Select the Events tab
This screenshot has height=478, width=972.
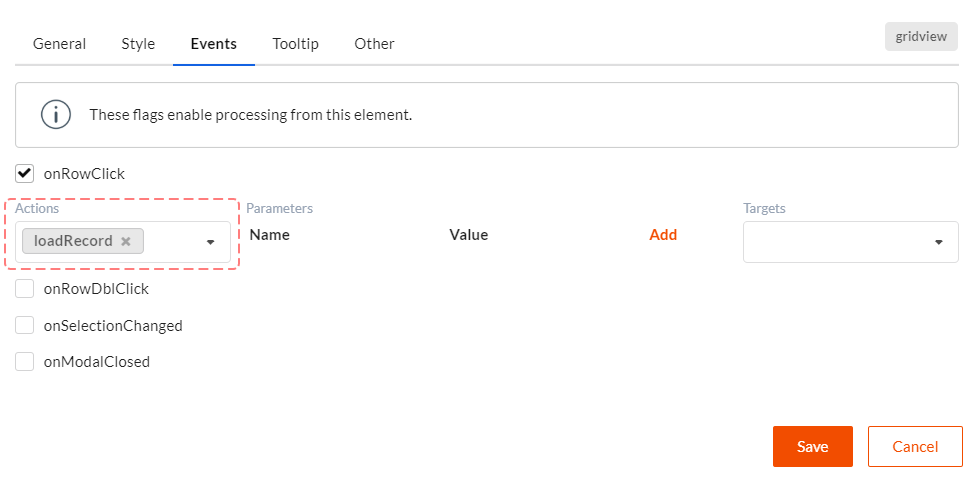(214, 44)
